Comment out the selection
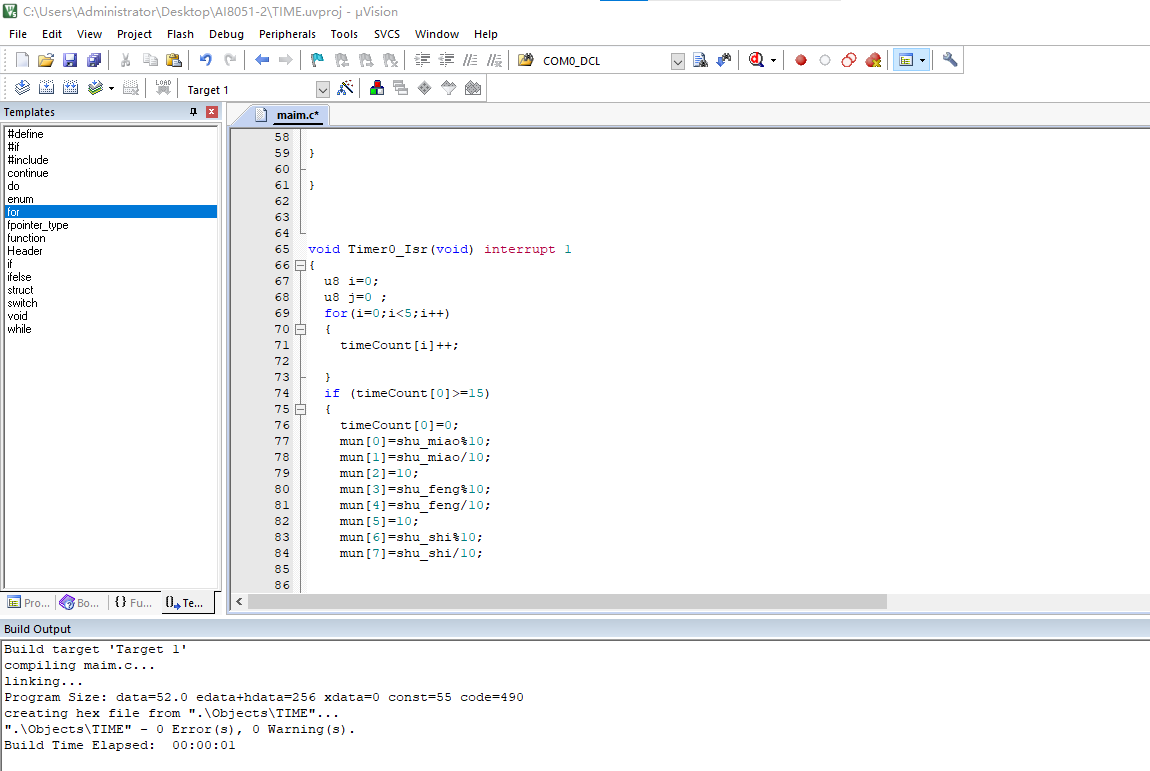This screenshot has width=1150, height=771. tap(470, 60)
